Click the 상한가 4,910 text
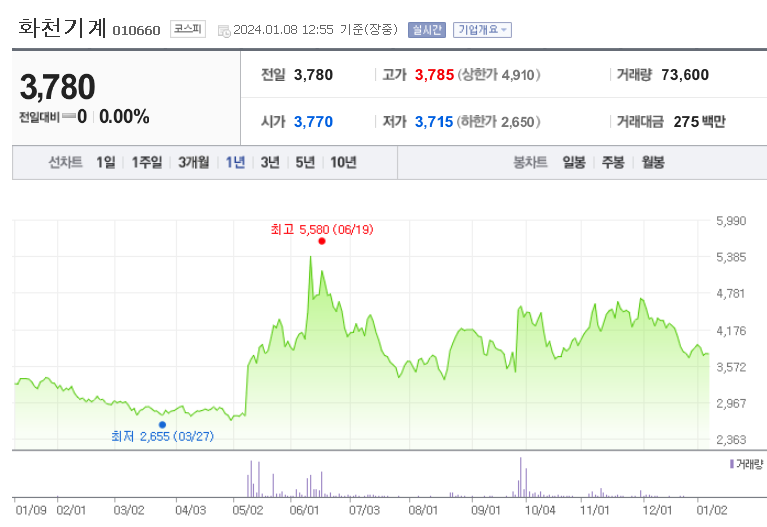767x527 pixels. pyautogui.click(x=499, y=75)
